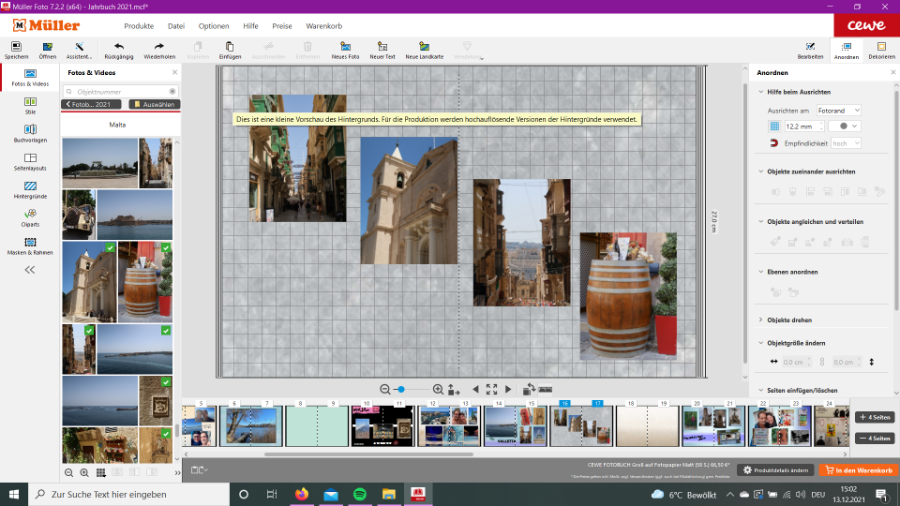Click the Rückgängig undo arrow
The width and height of the screenshot is (900, 506).
119,46
